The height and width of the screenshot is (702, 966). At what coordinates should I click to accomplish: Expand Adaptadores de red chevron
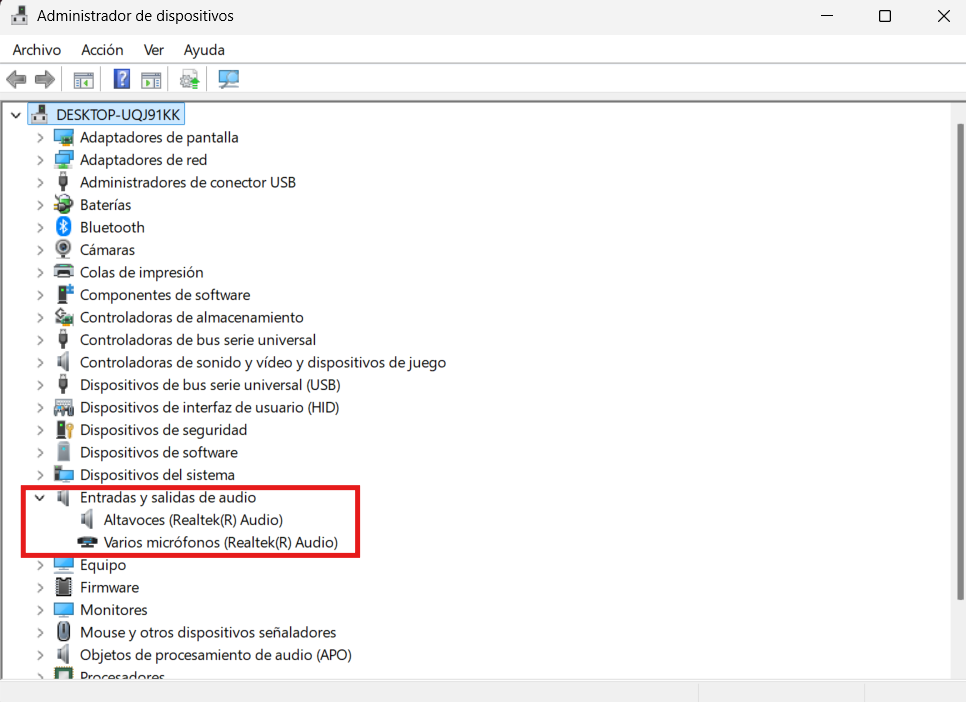point(40,160)
